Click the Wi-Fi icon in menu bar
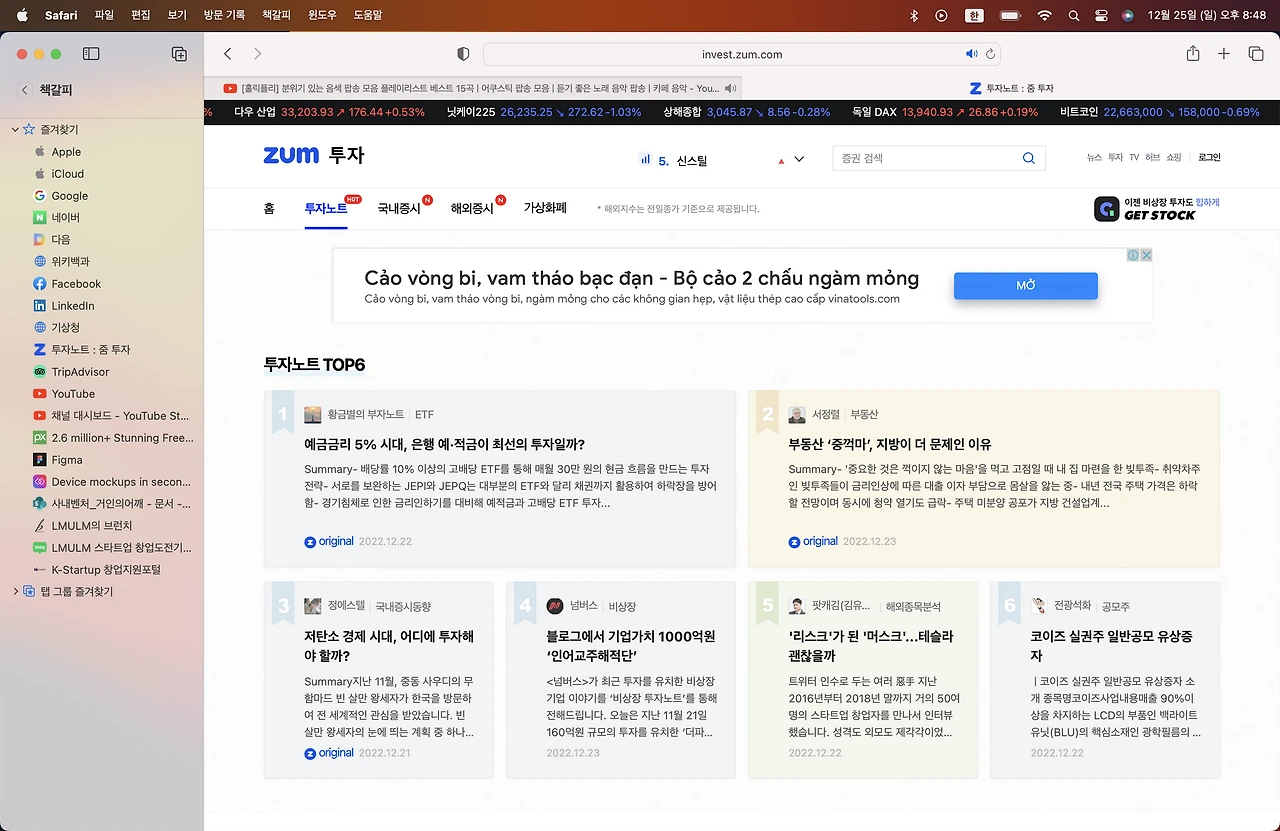 pyautogui.click(x=1044, y=15)
